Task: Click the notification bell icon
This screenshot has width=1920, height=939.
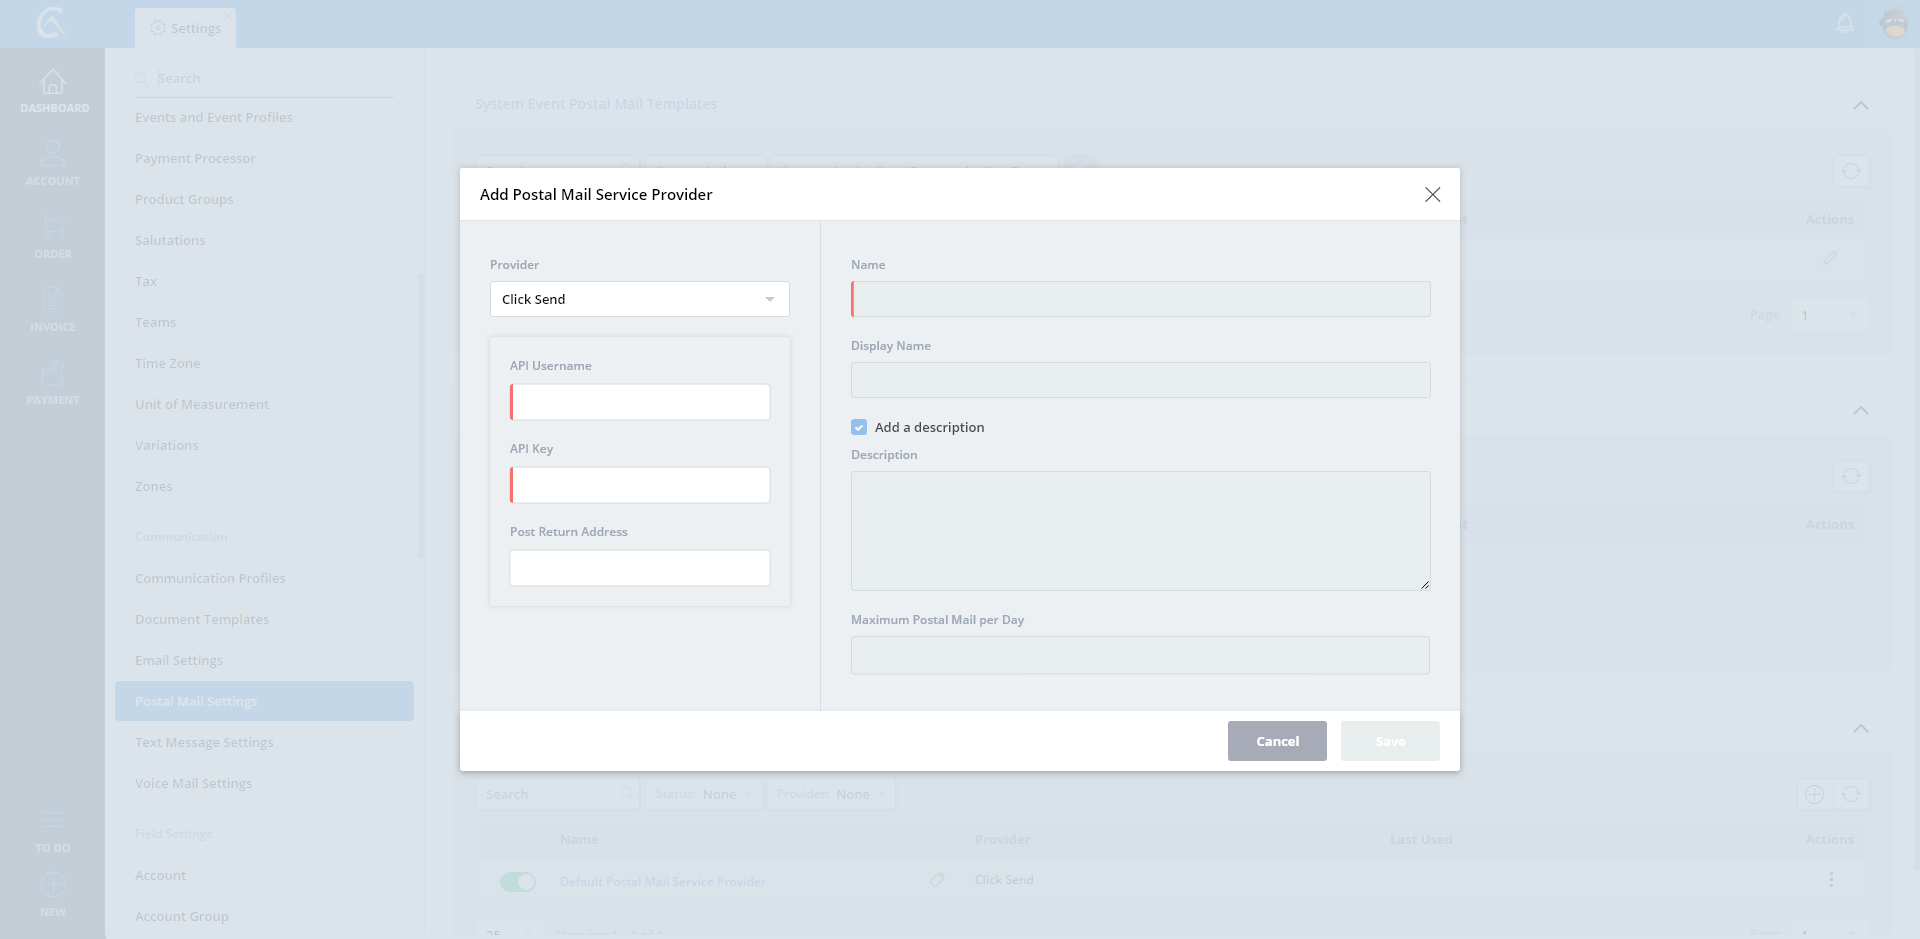Action: 1845,23
